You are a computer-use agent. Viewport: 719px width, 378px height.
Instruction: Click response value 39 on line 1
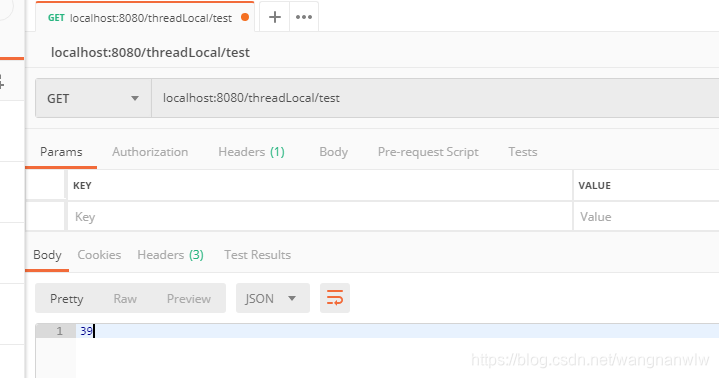tap(86, 331)
